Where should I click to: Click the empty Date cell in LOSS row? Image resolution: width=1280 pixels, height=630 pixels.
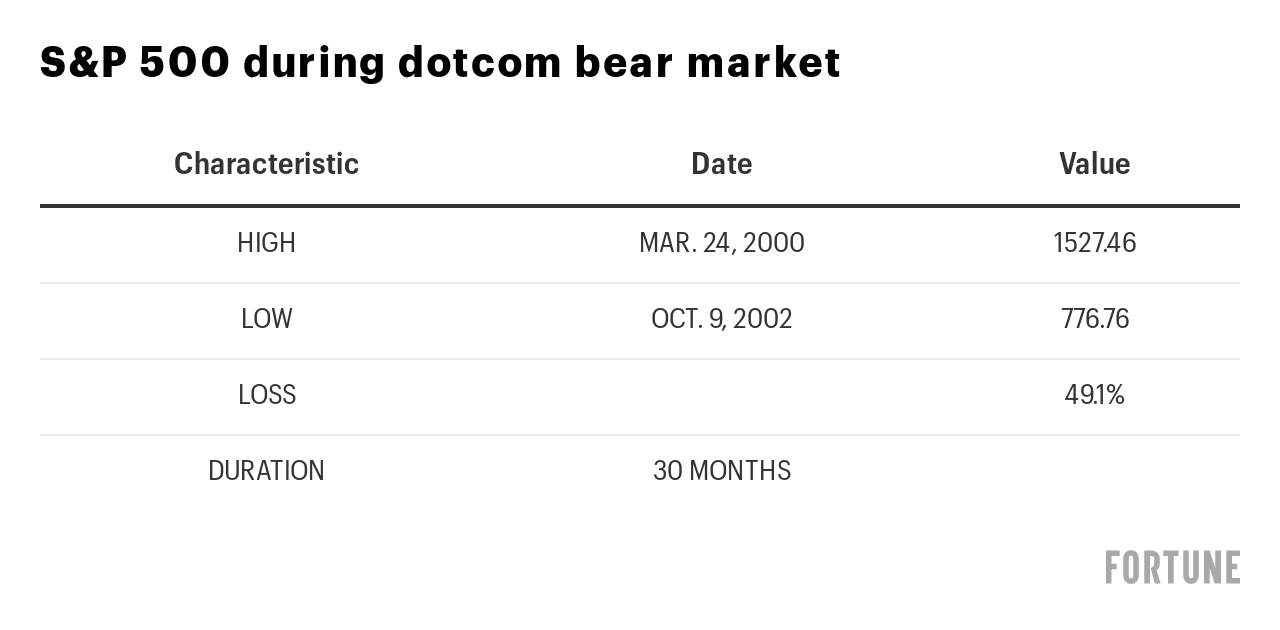coord(721,395)
